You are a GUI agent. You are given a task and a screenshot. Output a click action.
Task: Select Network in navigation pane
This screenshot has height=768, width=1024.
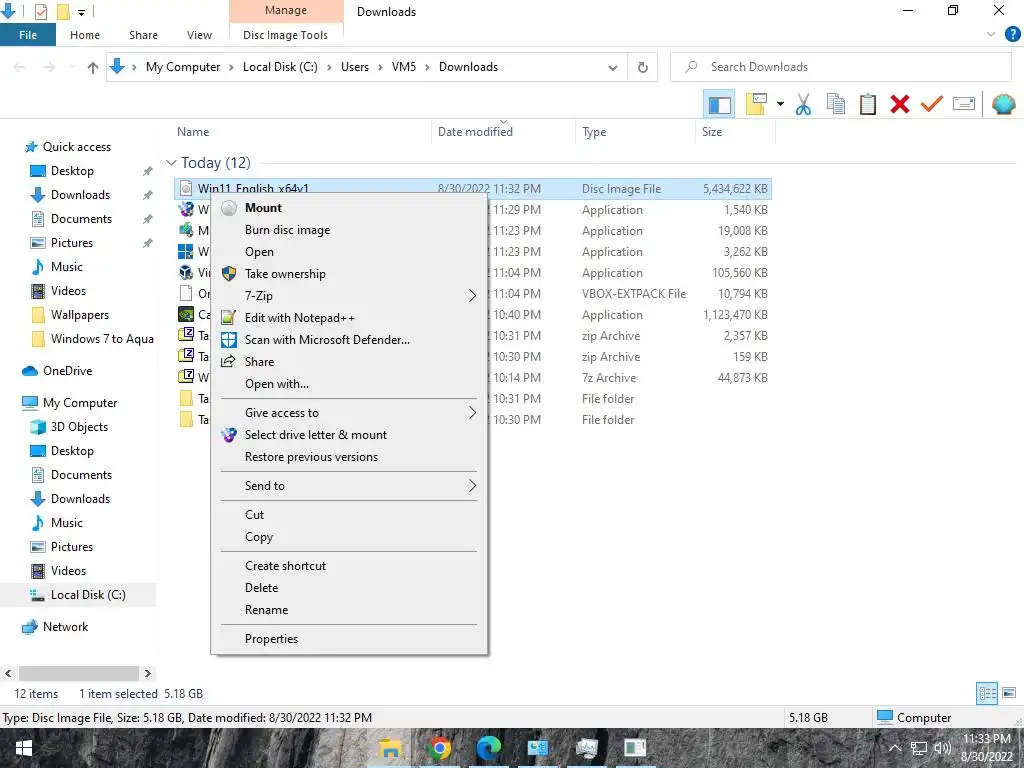tap(65, 627)
